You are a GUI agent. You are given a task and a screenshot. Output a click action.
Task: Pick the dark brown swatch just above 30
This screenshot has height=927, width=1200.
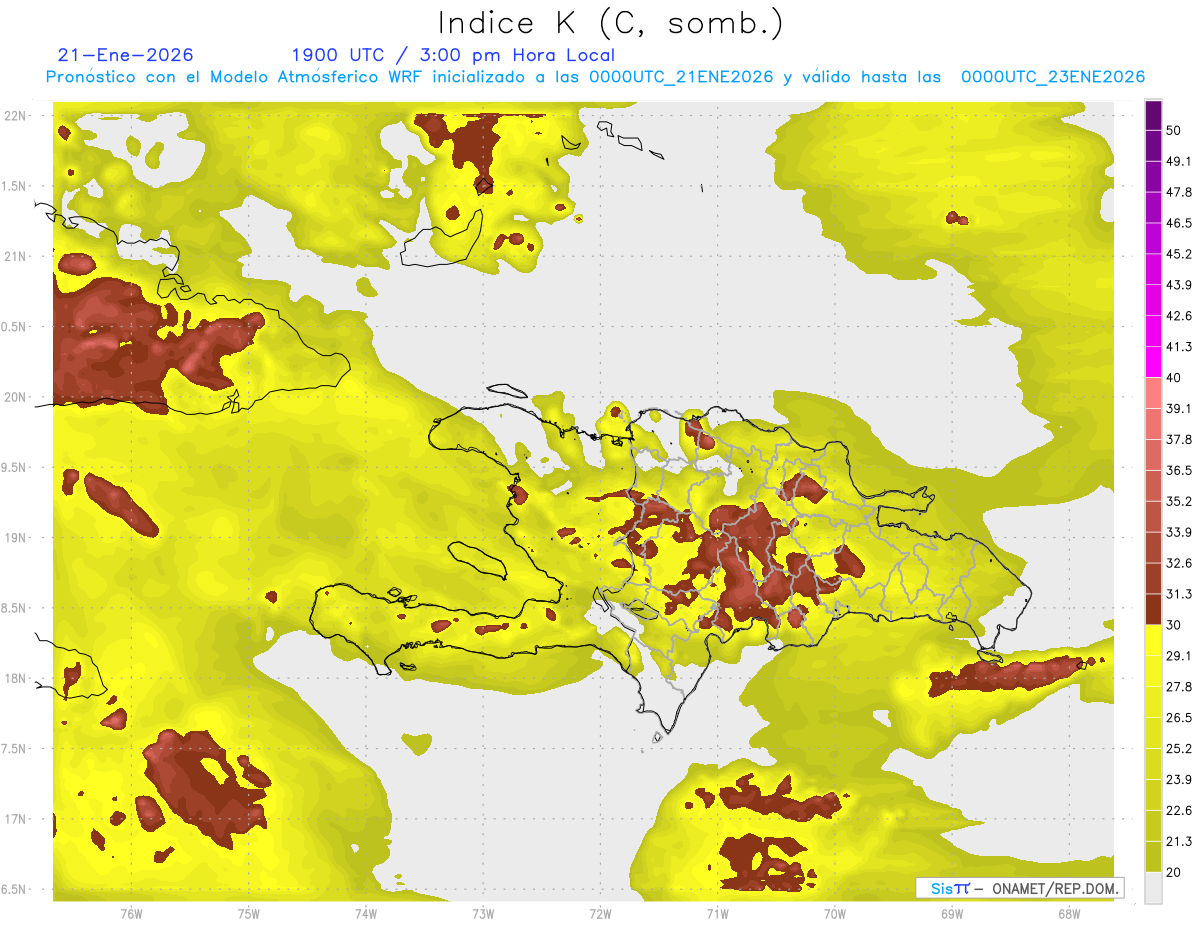[1153, 609]
